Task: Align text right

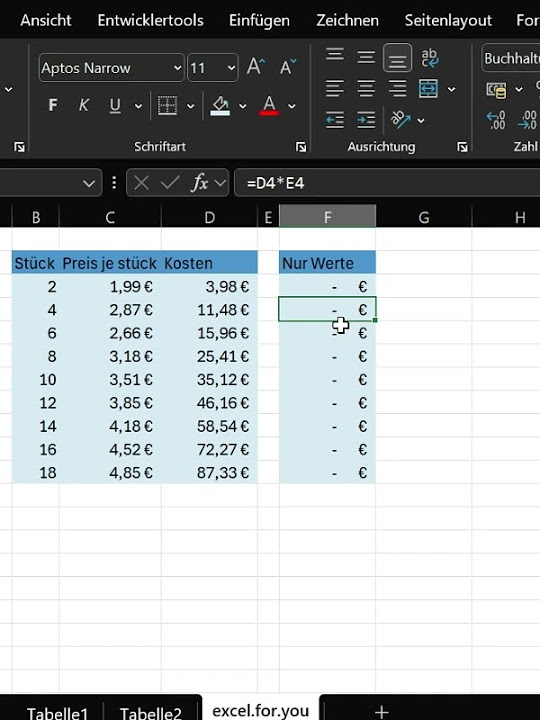Action: [397, 88]
